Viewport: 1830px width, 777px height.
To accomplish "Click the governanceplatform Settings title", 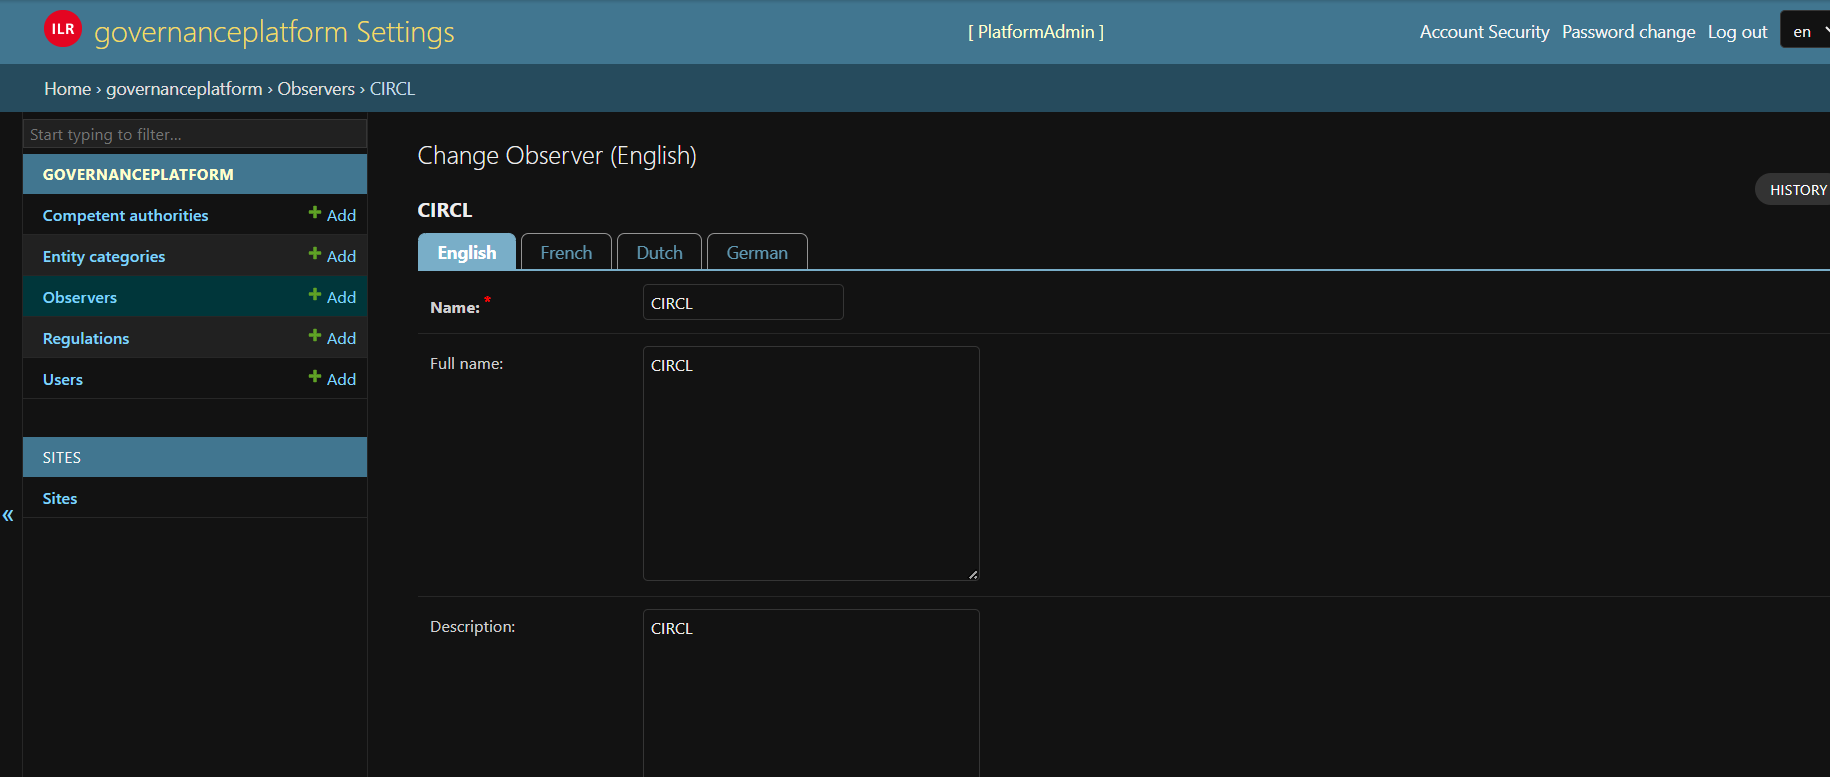I will (274, 32).
